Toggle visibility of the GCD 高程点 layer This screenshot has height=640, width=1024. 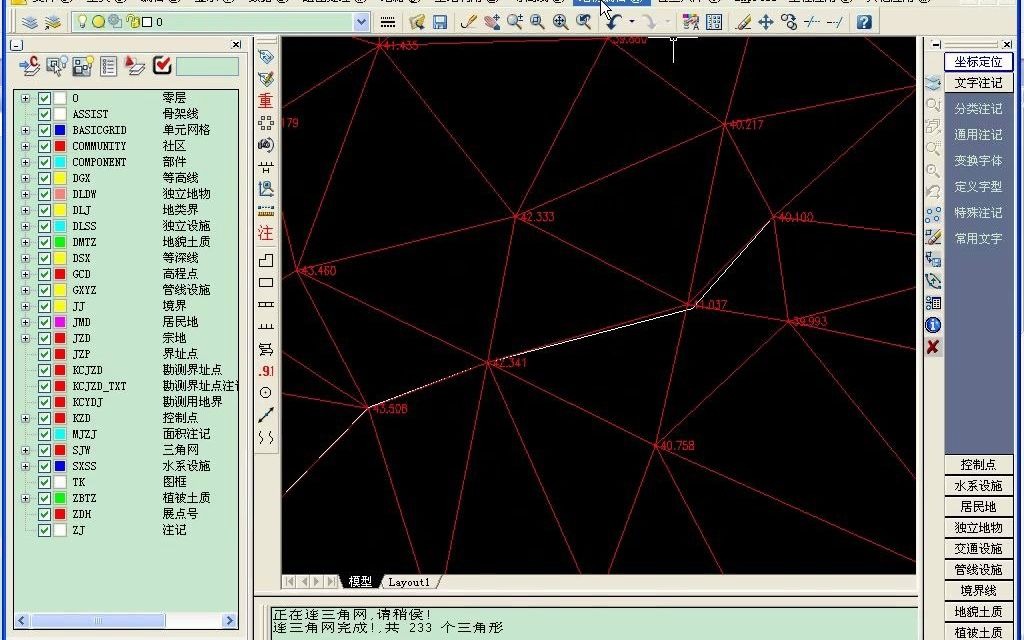pyautogui.click(x=44, y=273)
